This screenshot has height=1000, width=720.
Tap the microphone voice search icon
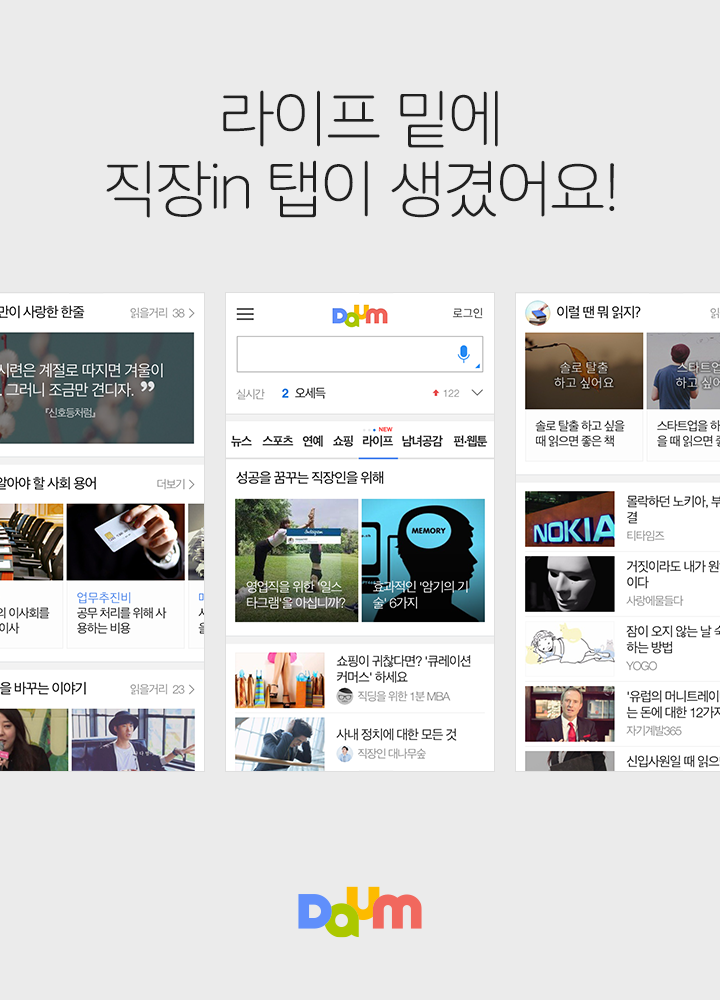coord(464,353)
